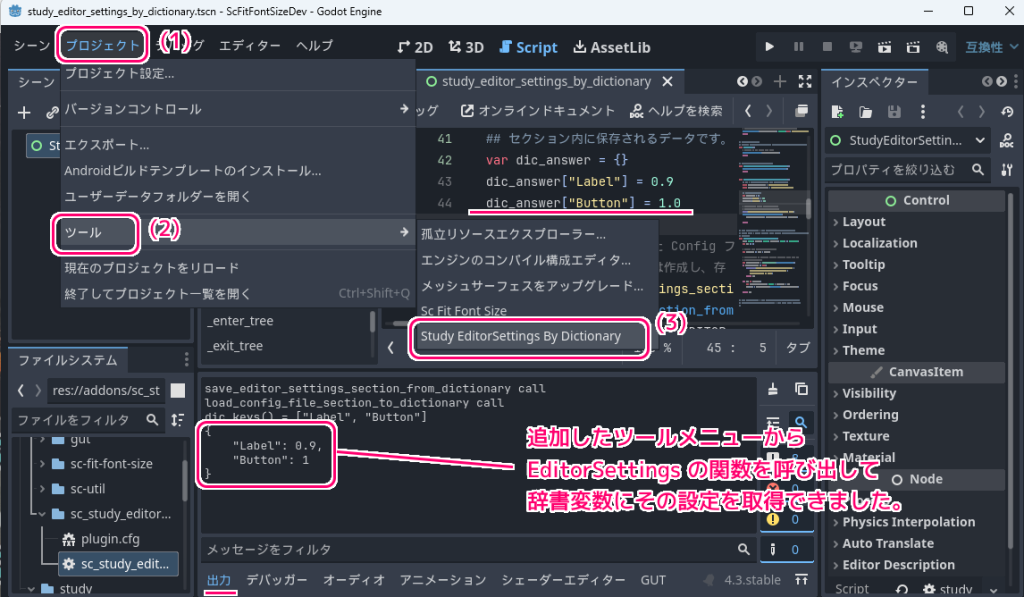Create a new resource in the Inspector

(x=840, y=112)
